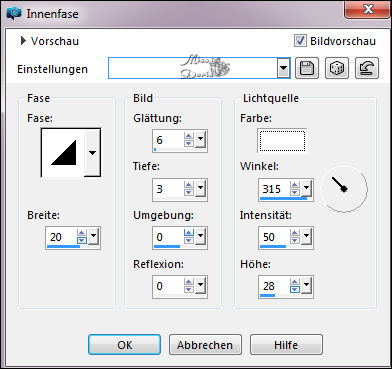Increase Winkel value with up arrow
The width and height of the screenshot is (392, 369).
tap(295, 185)
